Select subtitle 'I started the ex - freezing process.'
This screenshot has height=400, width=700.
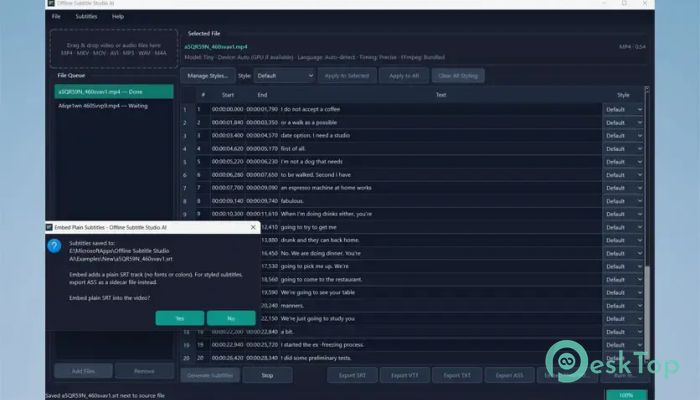(322, 345)
